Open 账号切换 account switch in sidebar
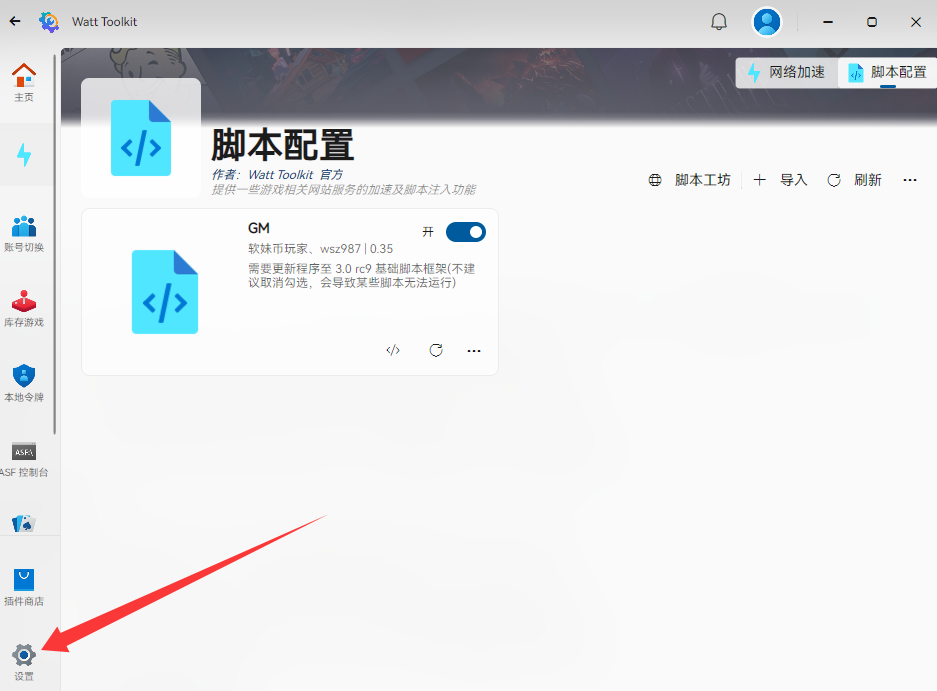 pyautogui.click(x=24, y=234)
